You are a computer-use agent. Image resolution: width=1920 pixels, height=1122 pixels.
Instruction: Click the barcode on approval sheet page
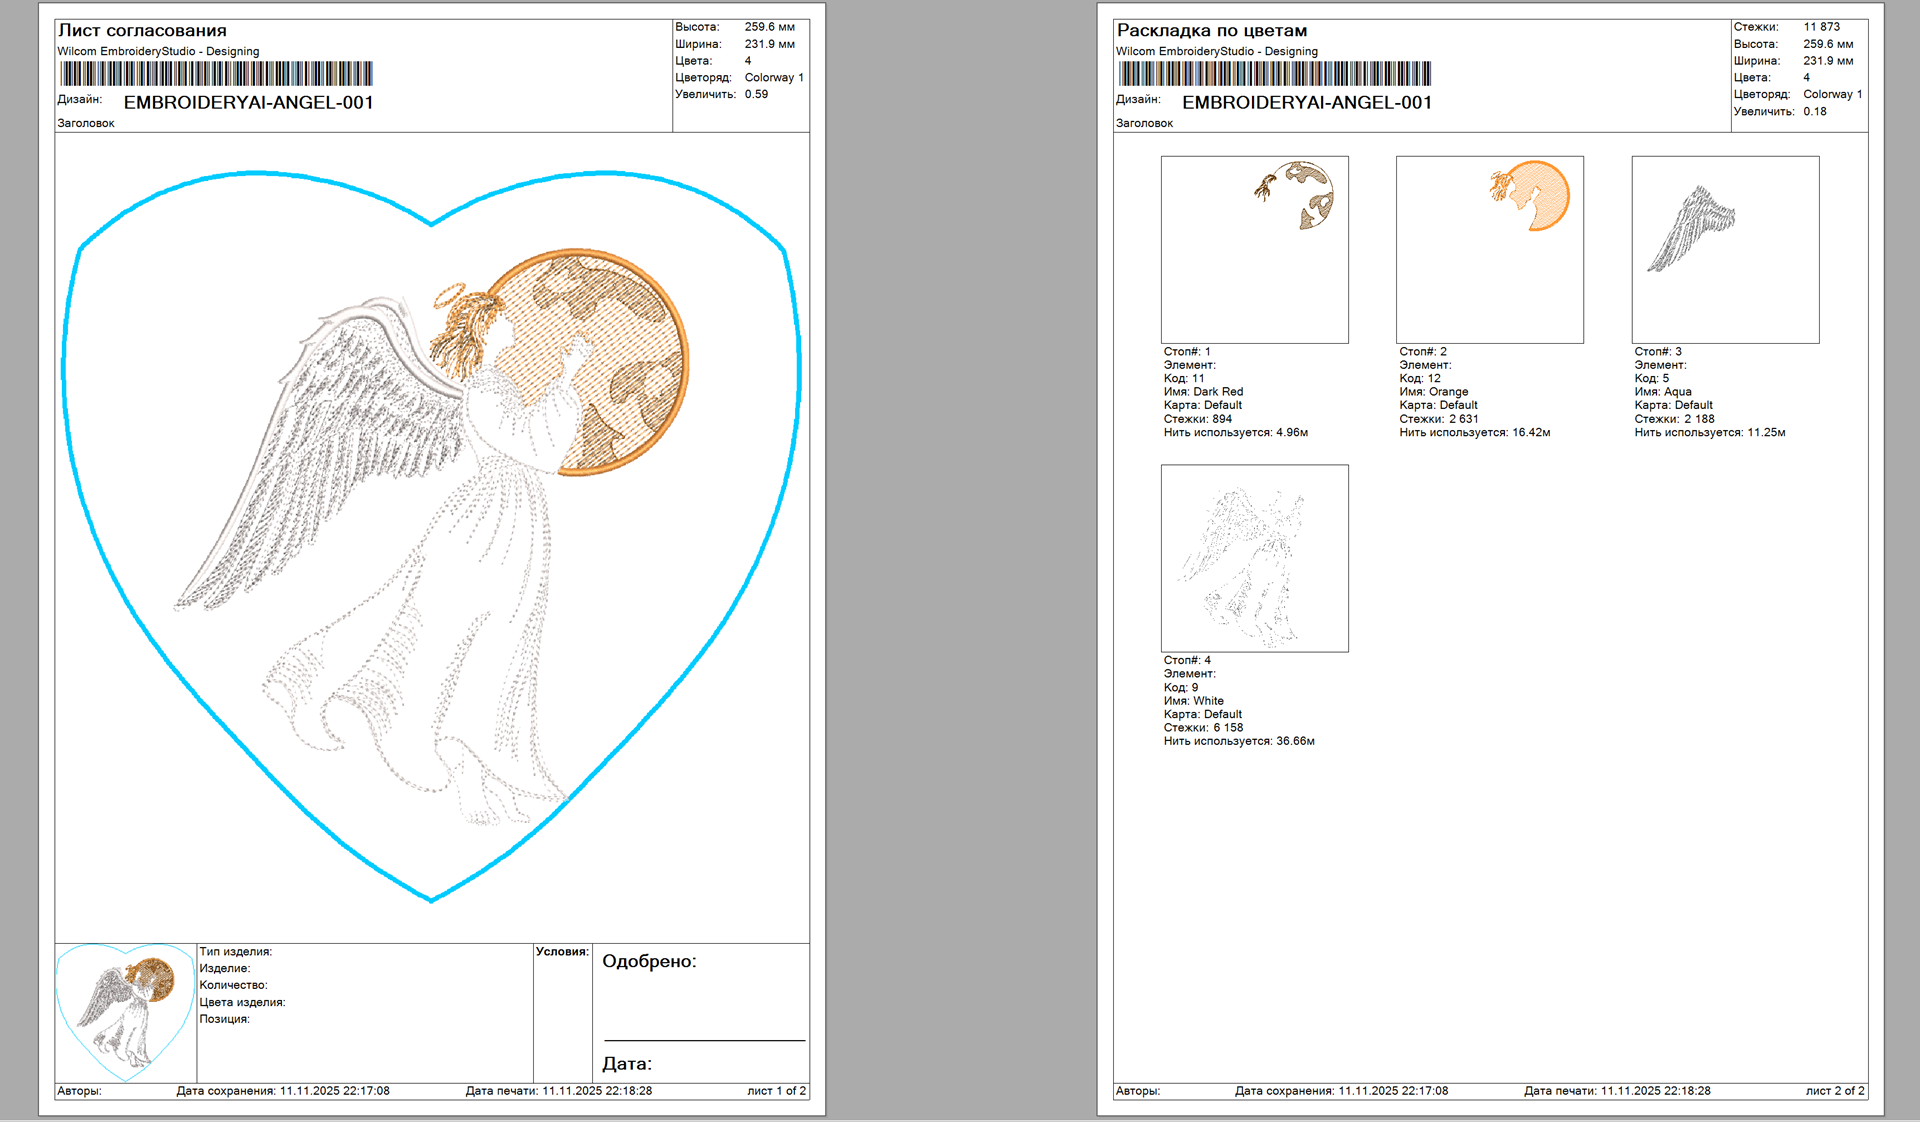216,74
